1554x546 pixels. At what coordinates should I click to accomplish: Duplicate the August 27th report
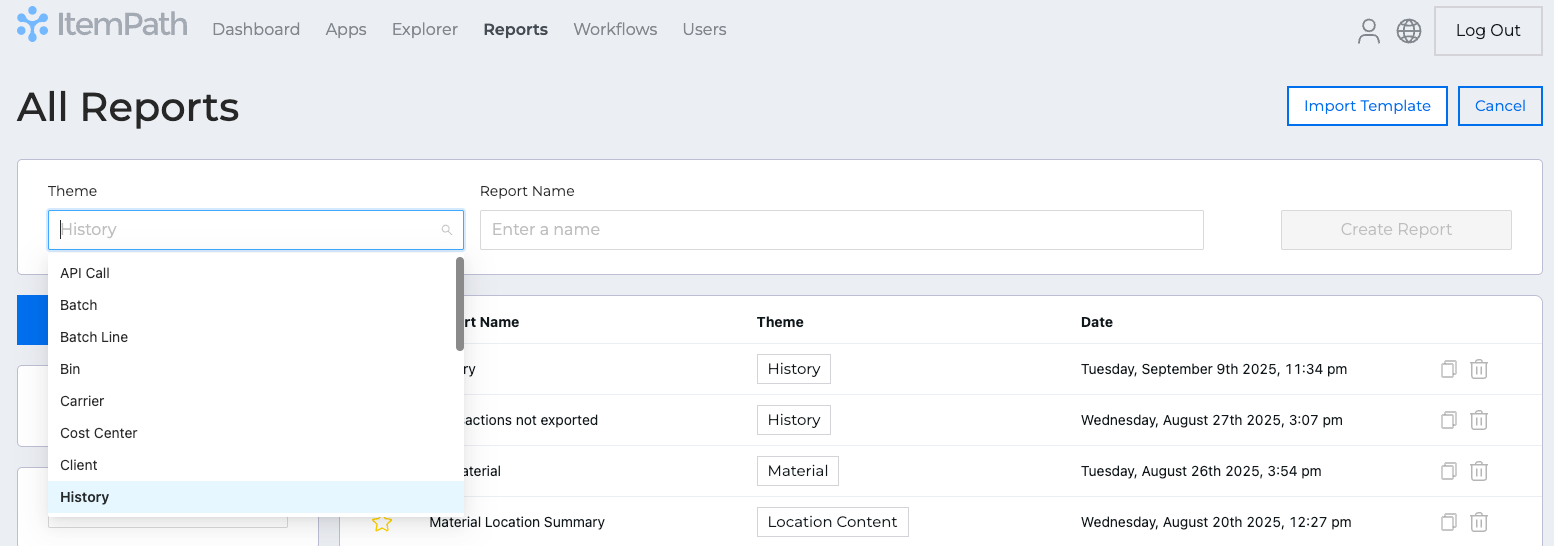pyautogui.click(x=1448, y=420)
